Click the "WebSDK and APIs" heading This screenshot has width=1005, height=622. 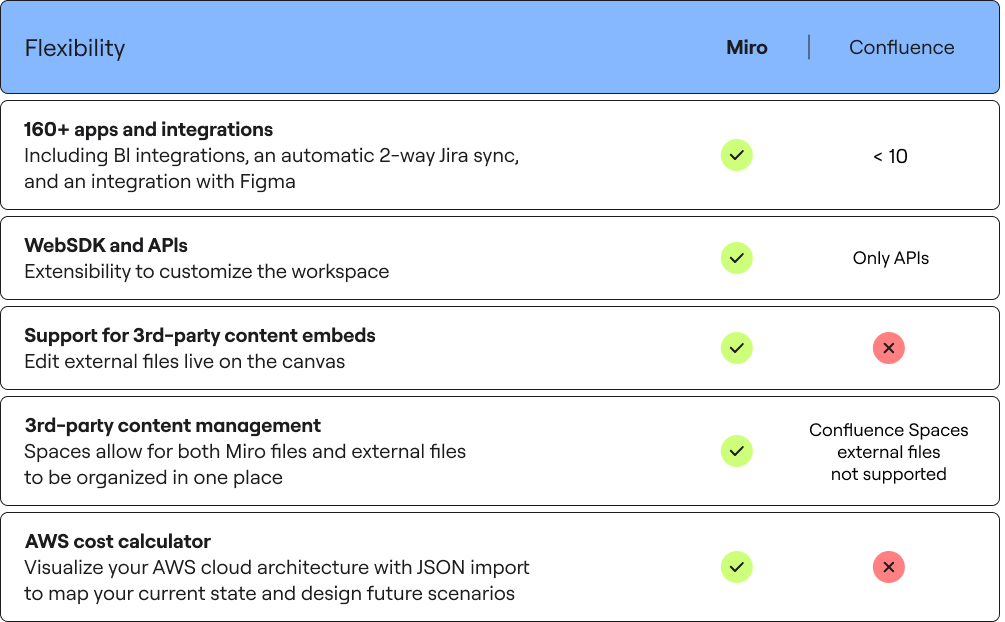(106, 245)
